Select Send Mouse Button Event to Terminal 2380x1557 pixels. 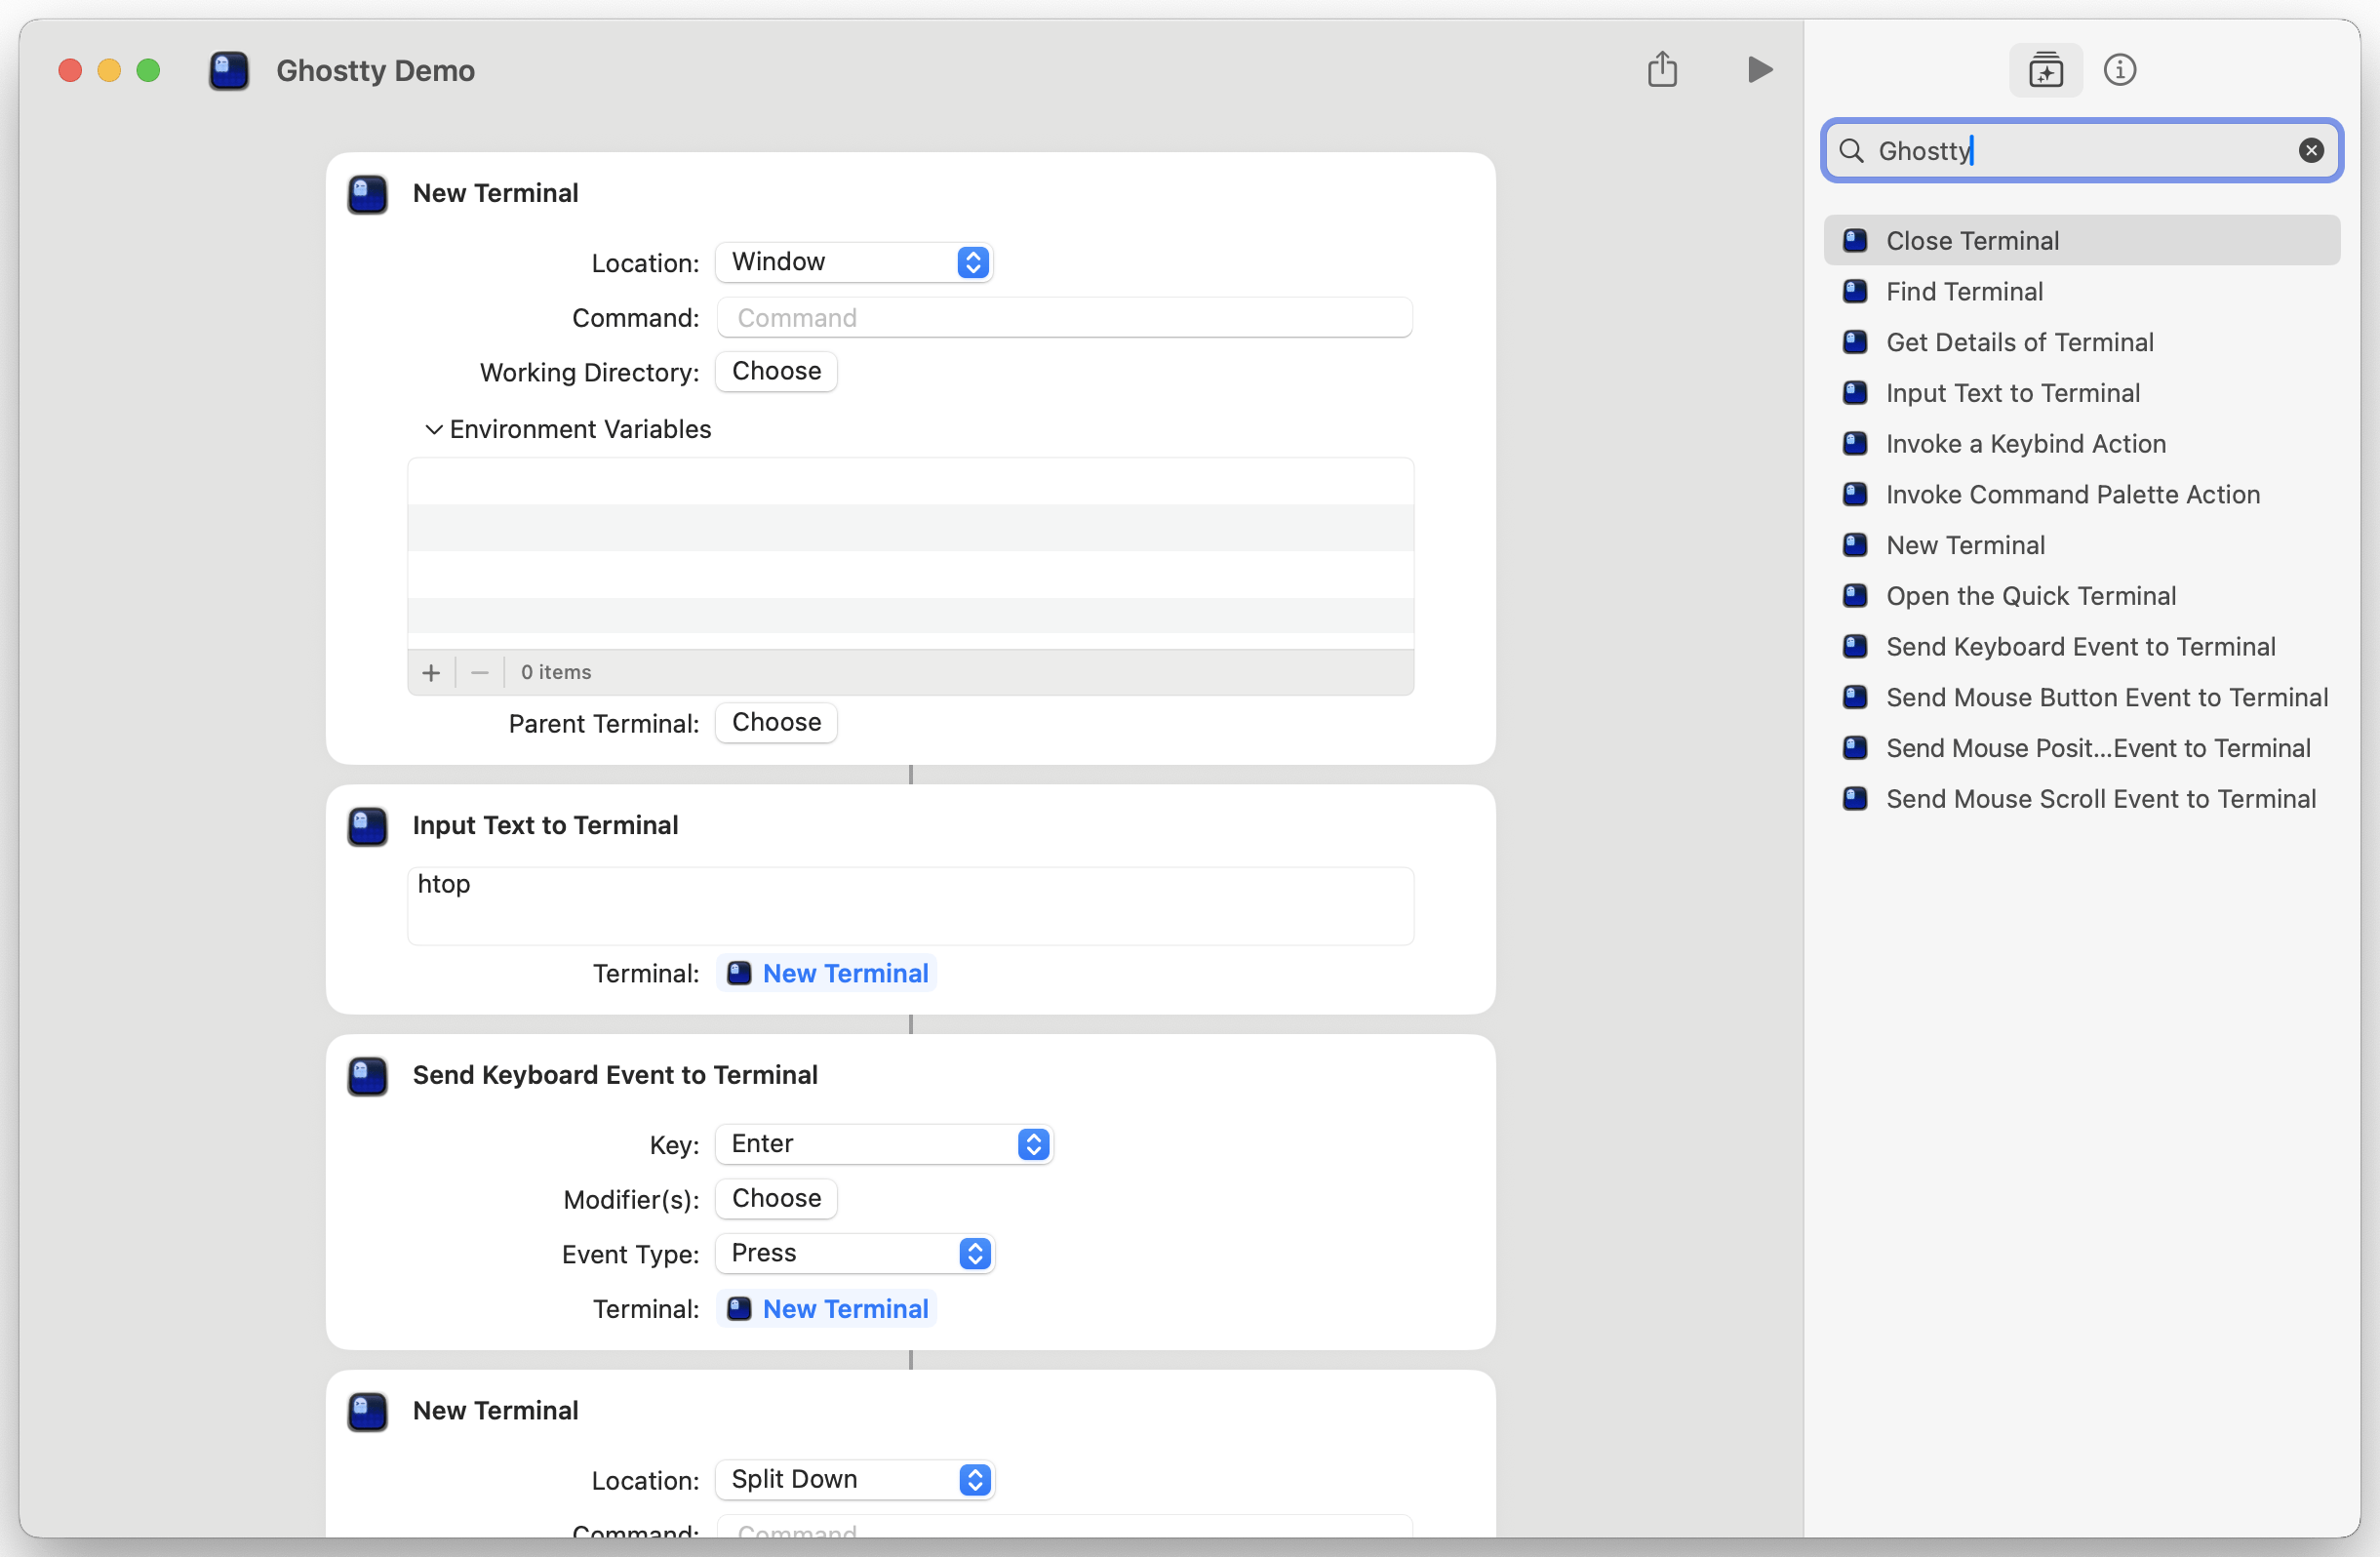tap(2081, 697)
